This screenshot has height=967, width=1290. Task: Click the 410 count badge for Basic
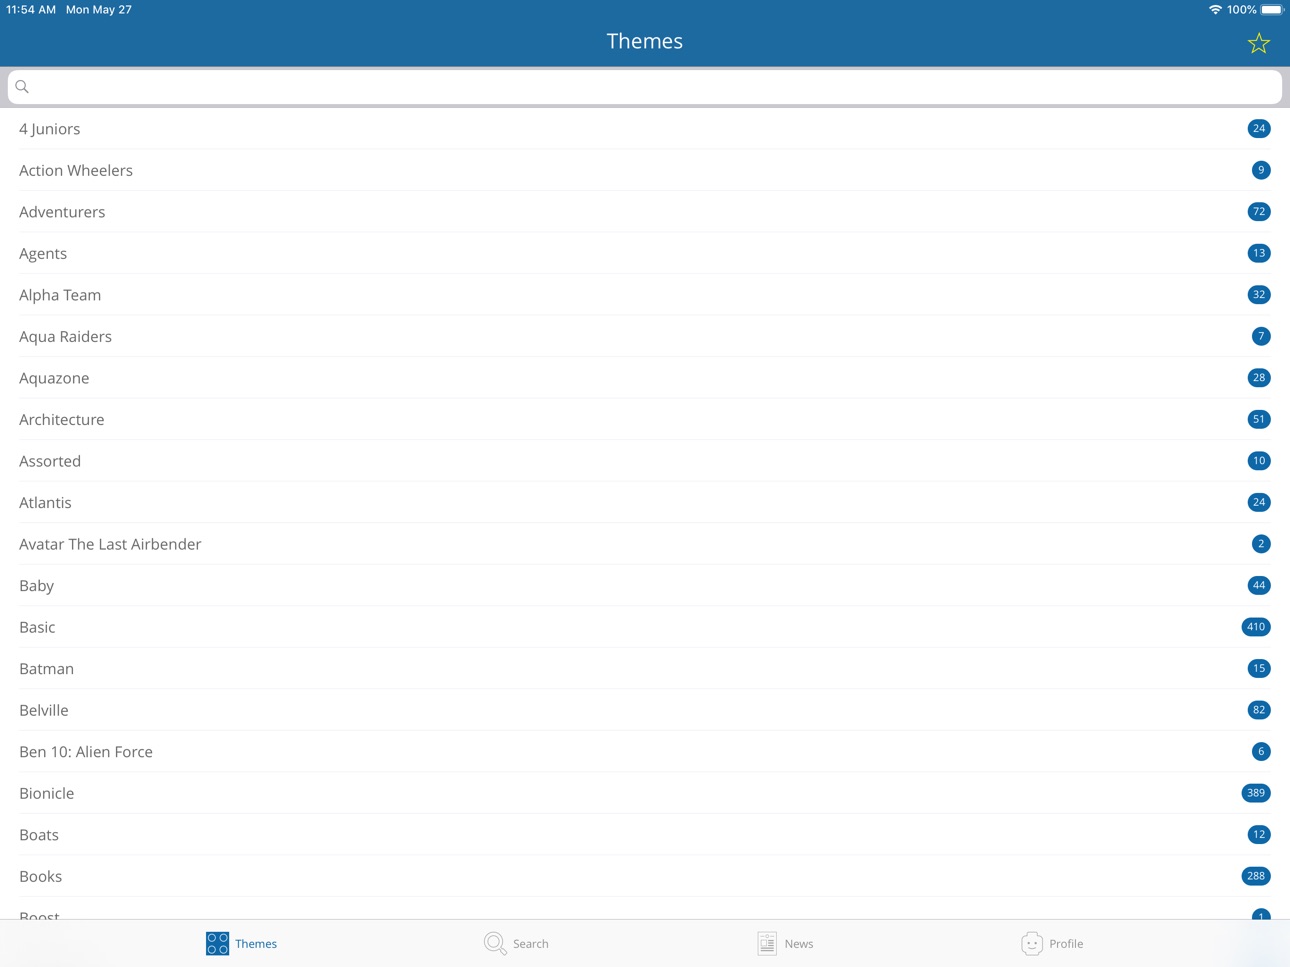click(1256, 627)
